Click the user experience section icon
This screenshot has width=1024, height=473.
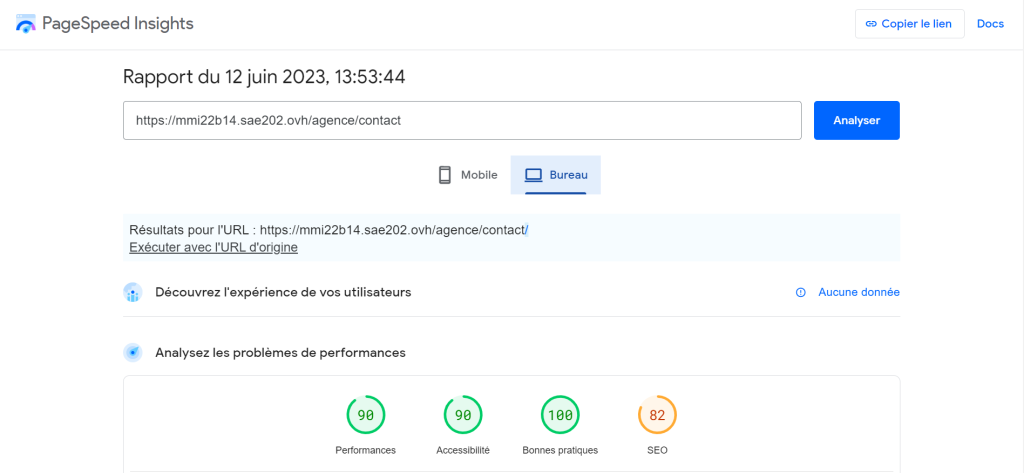(133, 292)
